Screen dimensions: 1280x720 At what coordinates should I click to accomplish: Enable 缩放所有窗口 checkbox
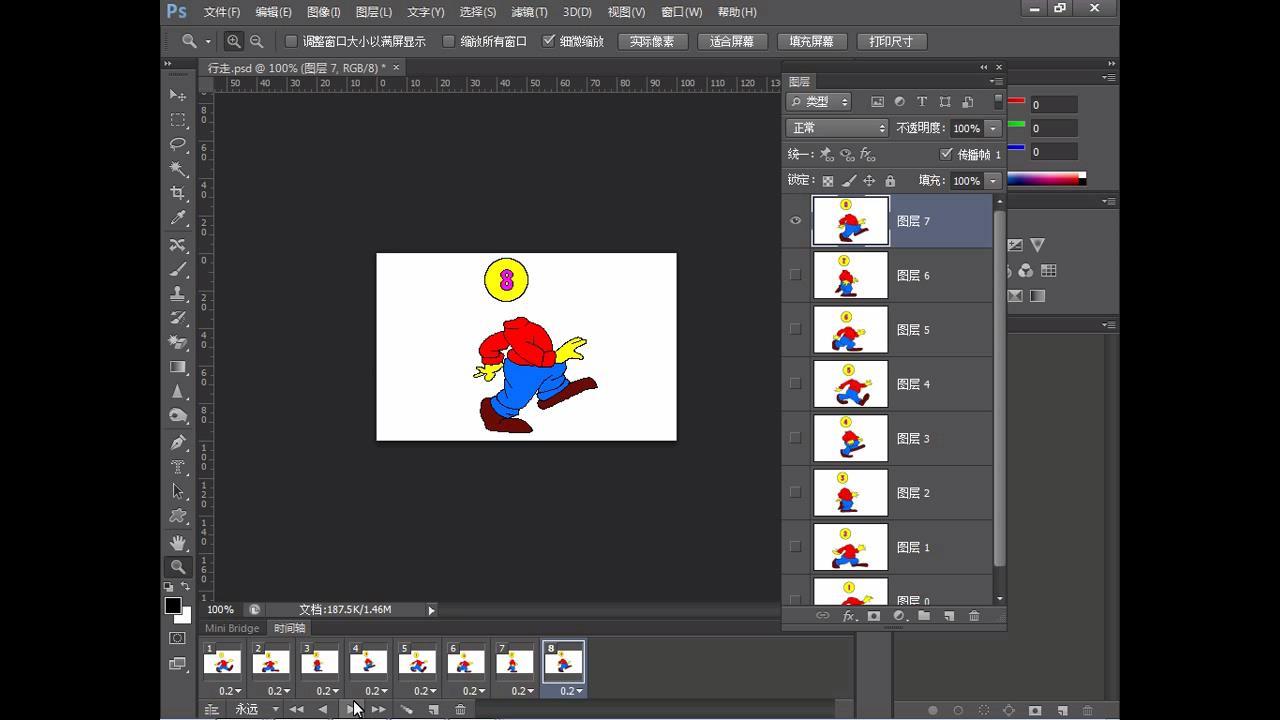449,41
